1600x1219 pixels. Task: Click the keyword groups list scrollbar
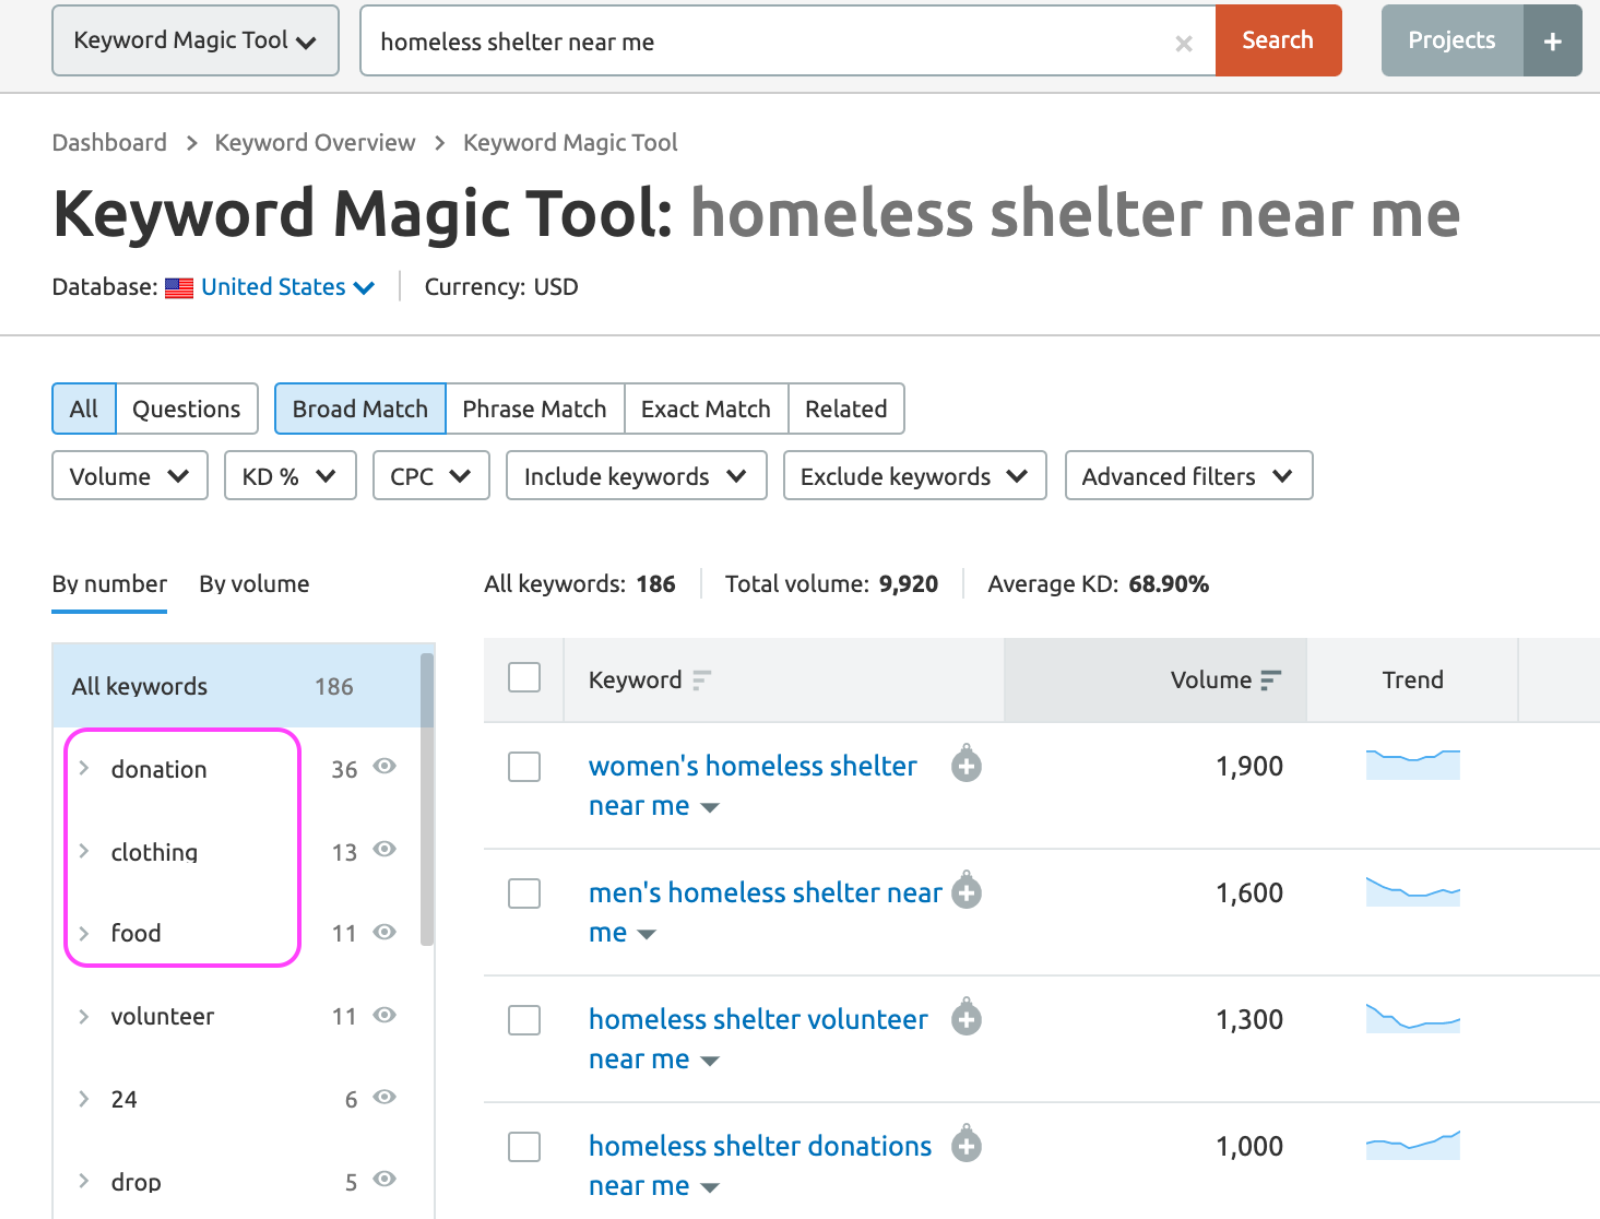coord(427,798)
